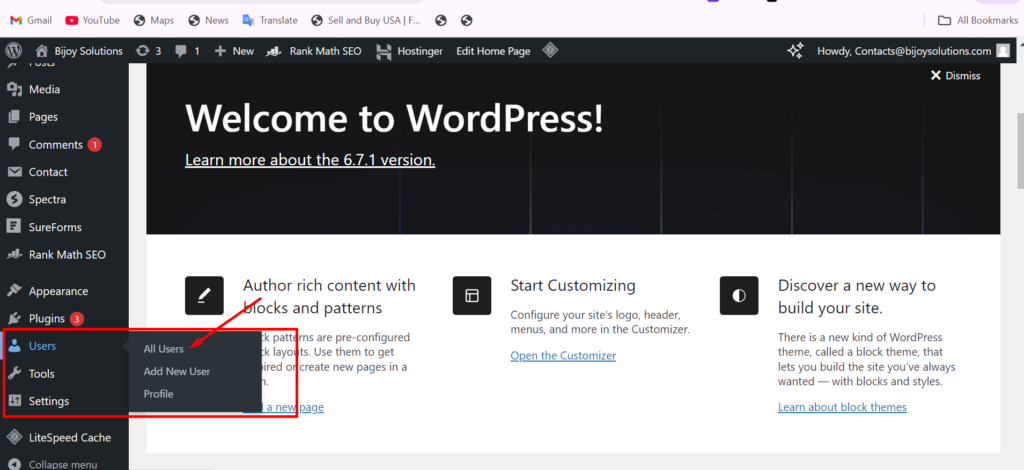Open the Hostinger toolbar icon

(384, 51)
